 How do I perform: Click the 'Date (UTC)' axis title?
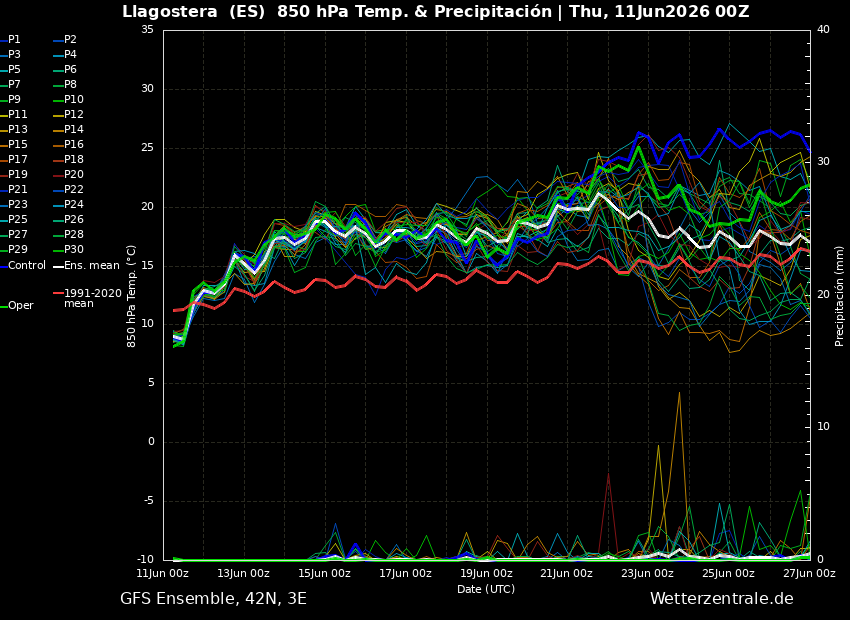(x=486, y=589)
